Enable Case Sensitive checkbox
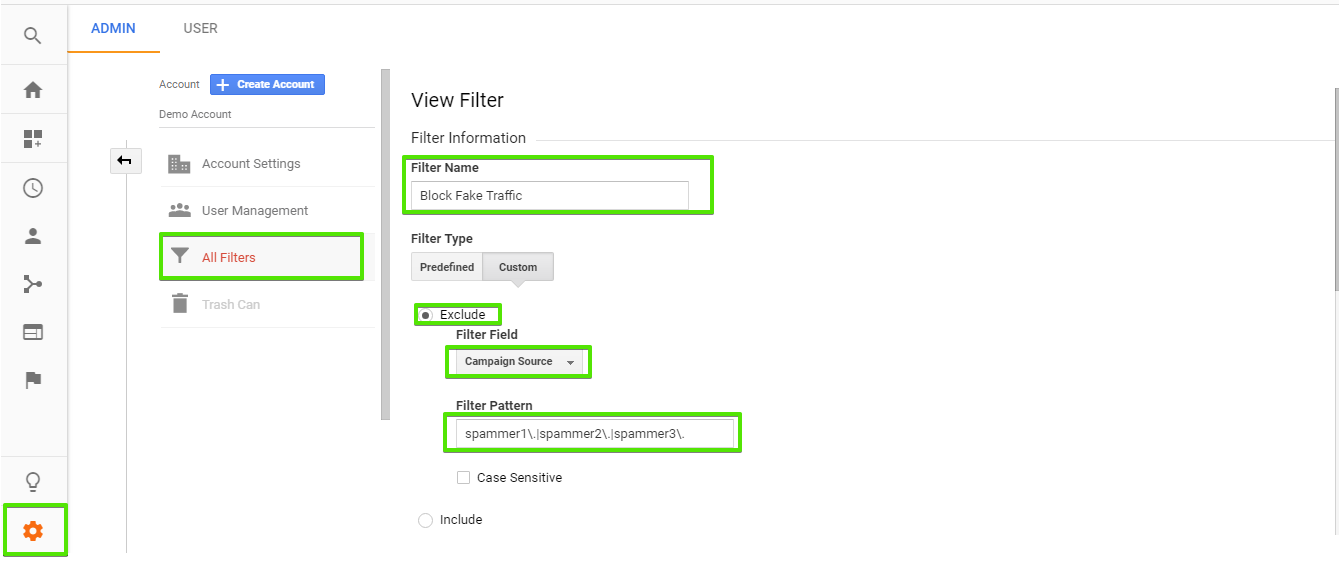The height and width of the screenshot is (561, 1339). pyautogui.click(x=463, y=478)
